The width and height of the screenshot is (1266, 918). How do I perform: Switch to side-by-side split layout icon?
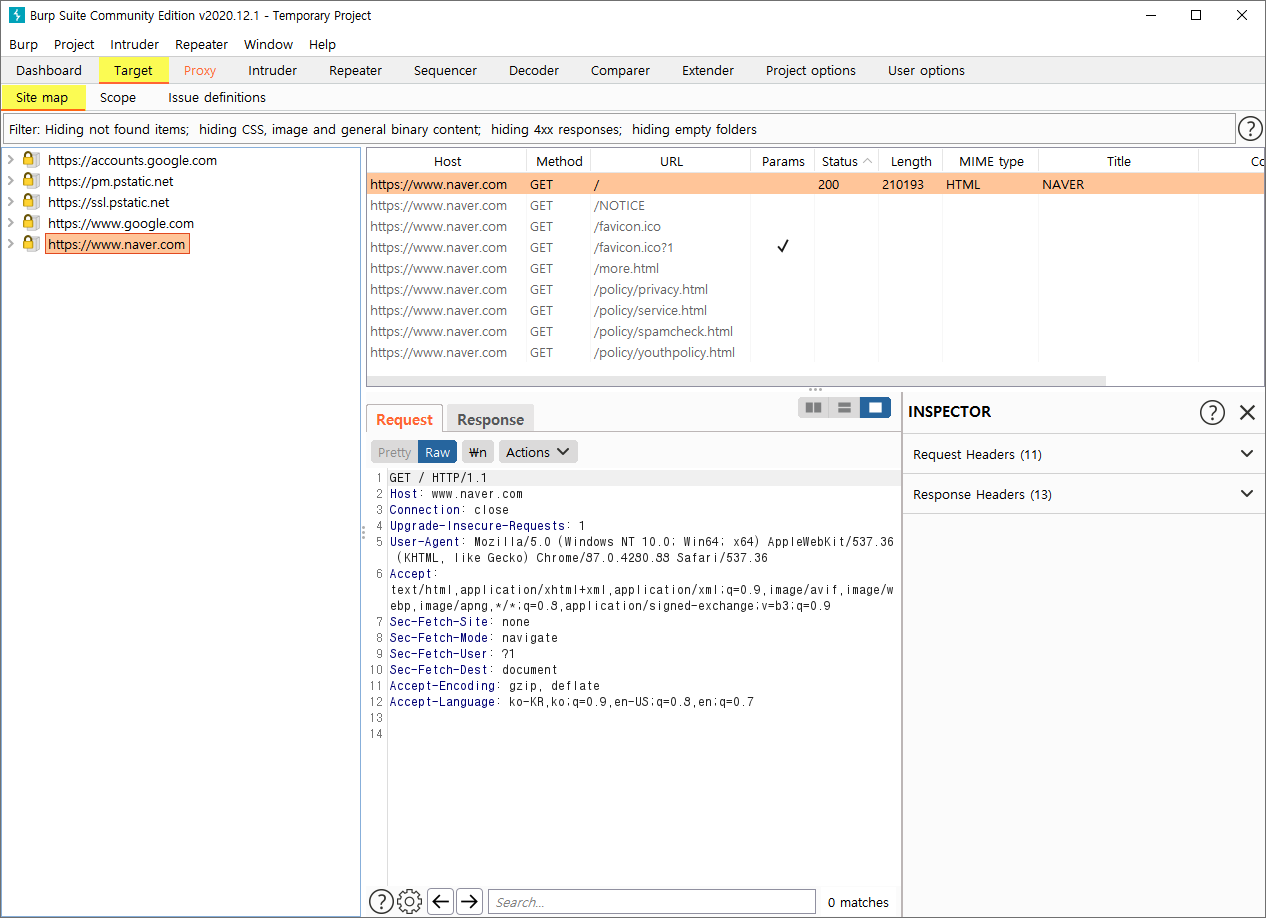814,407
